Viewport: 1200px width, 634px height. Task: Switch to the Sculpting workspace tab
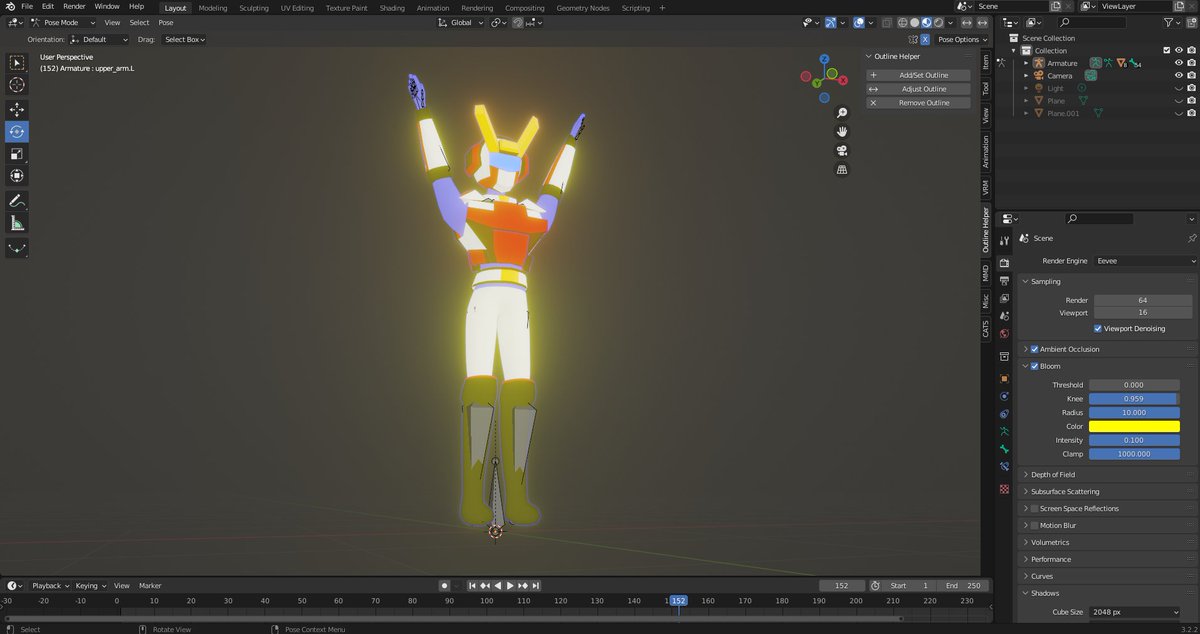(x=253, y=7)
